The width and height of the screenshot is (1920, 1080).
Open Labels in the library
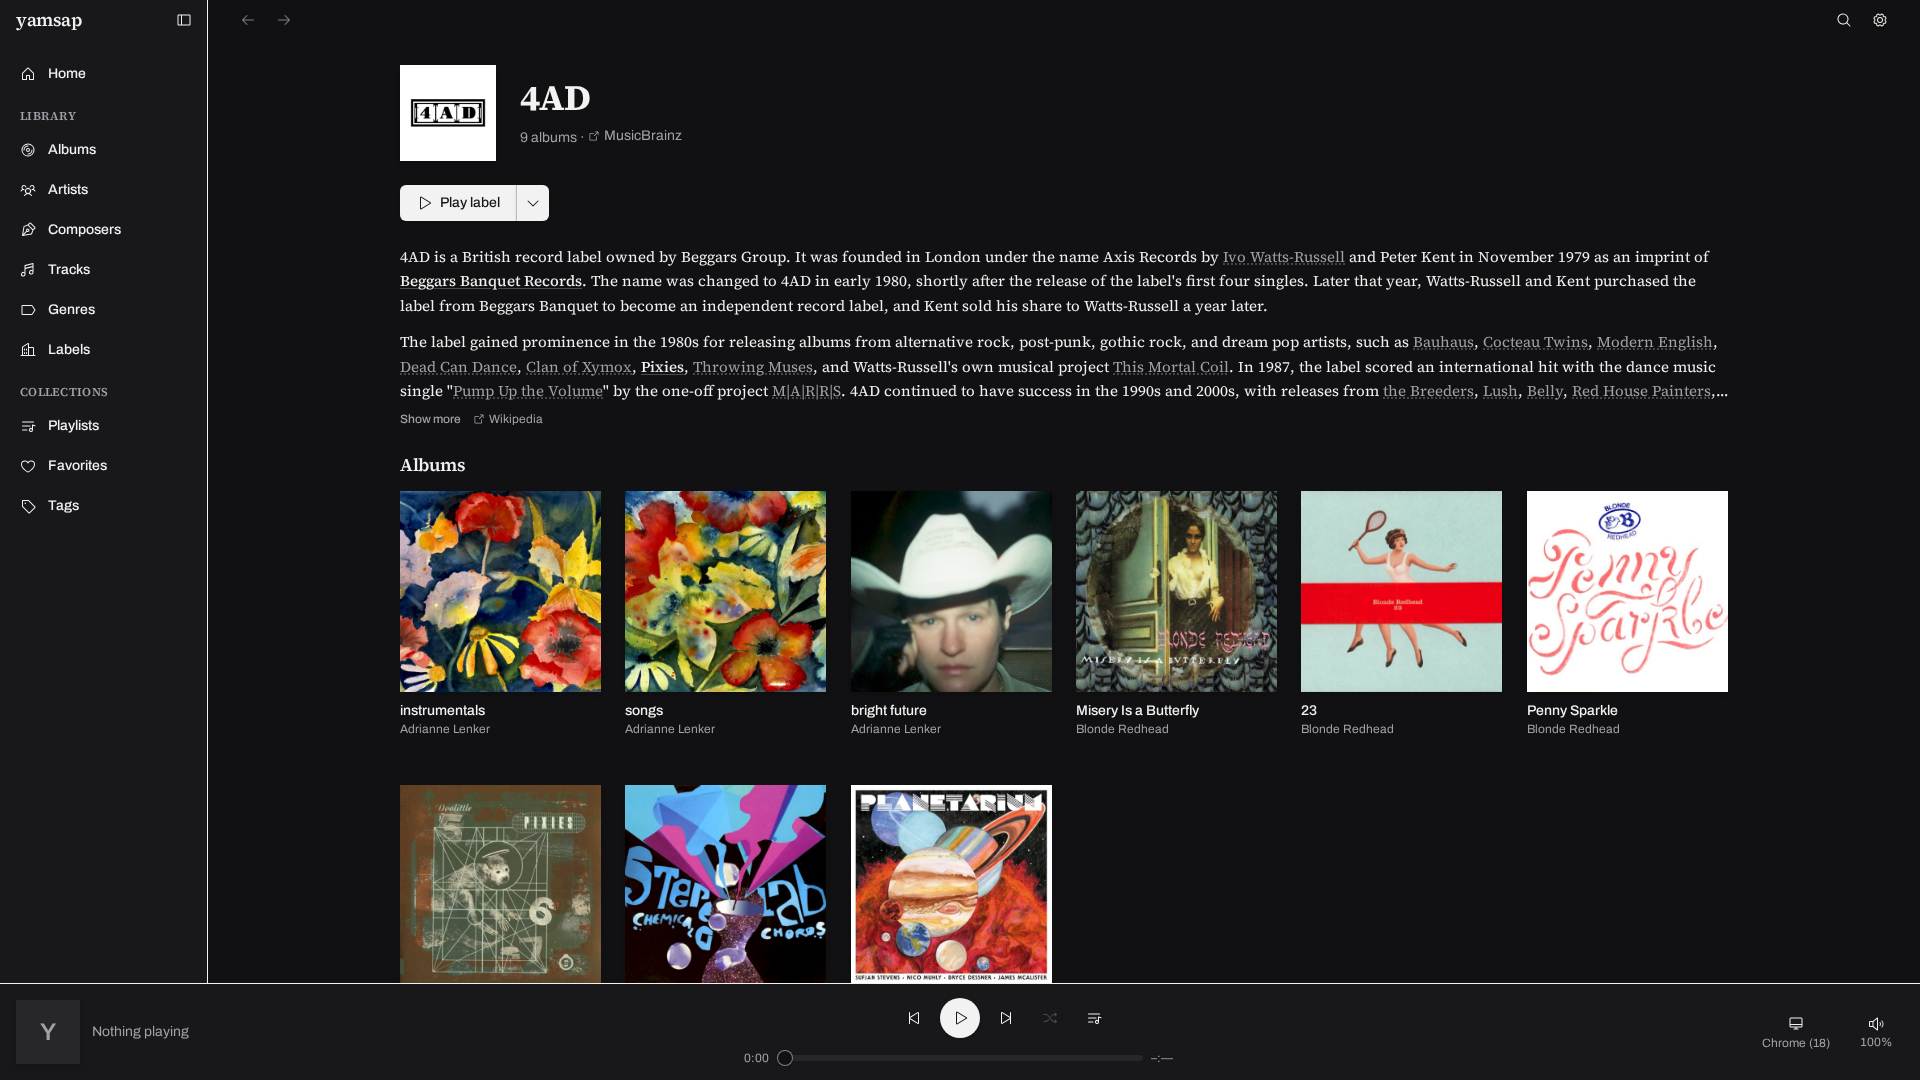click(104, 350)
